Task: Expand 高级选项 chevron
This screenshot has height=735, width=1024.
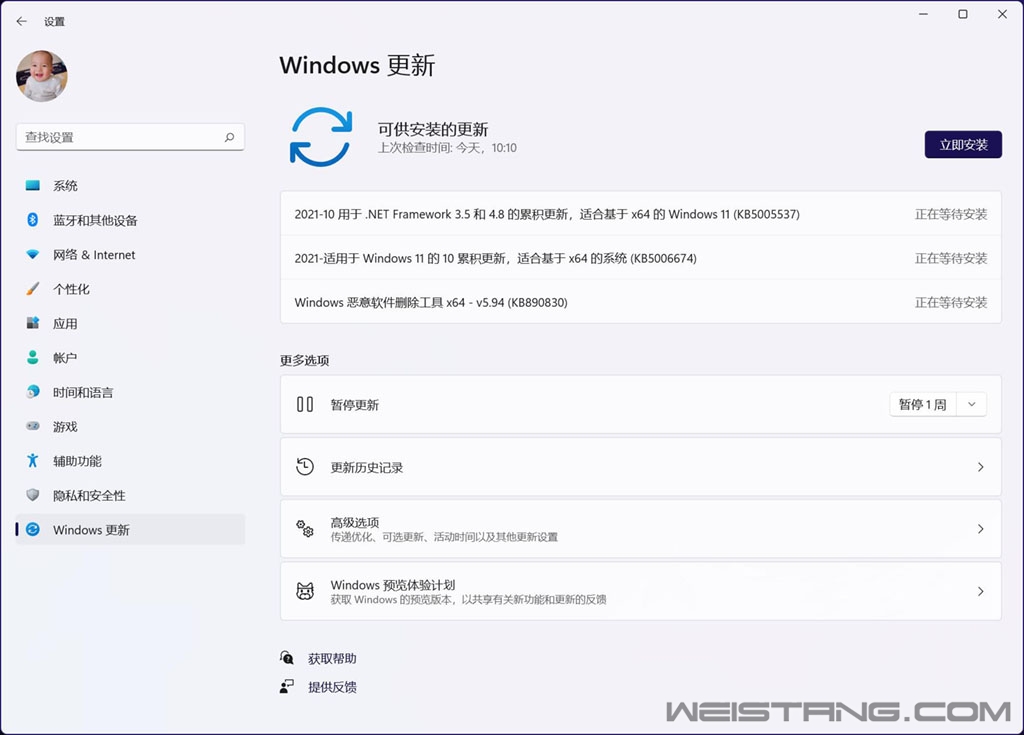Action: tap(980, 529)
